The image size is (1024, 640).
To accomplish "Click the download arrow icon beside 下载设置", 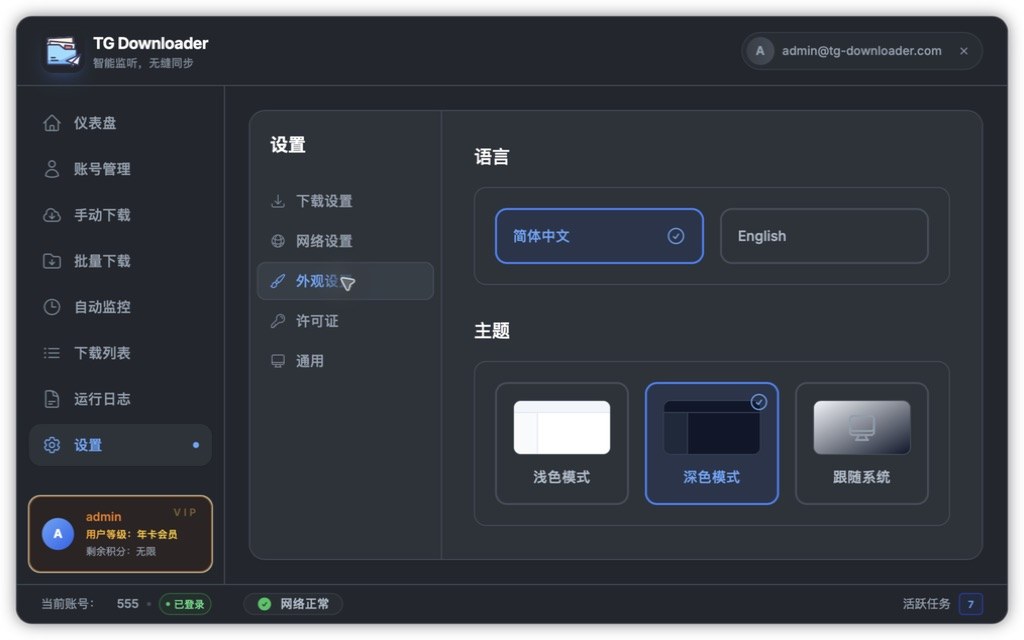I will (278, 201).
